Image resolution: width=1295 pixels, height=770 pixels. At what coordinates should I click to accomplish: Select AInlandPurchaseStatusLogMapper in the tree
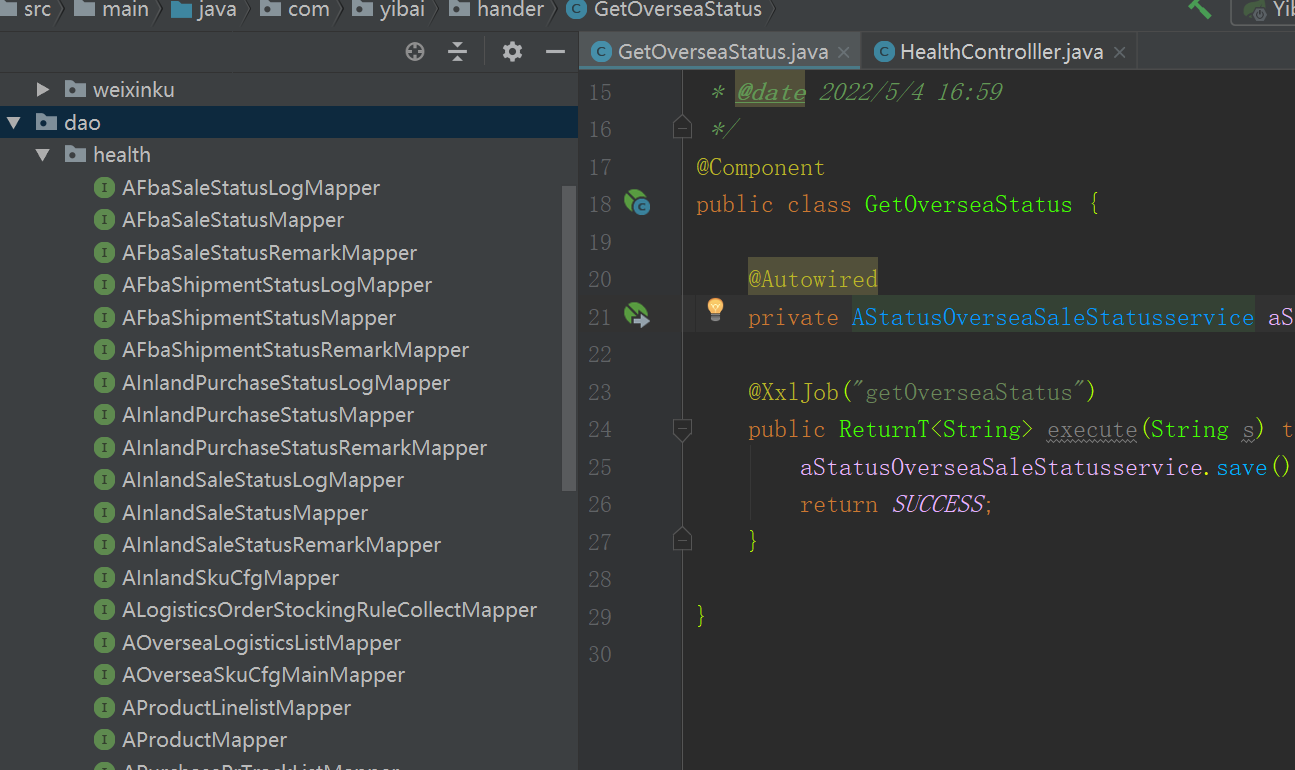tap(286, 382)
